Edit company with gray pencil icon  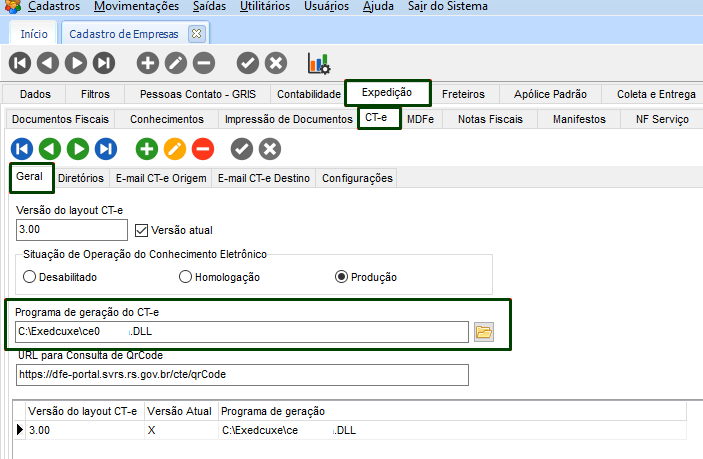pos(176,63)
